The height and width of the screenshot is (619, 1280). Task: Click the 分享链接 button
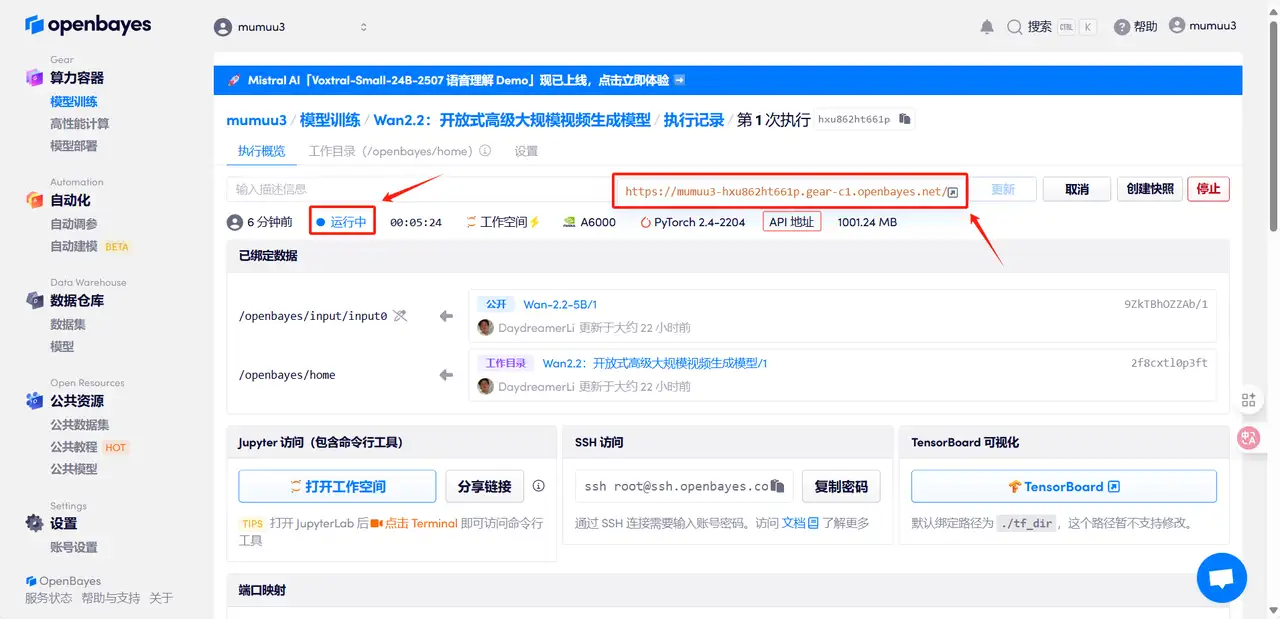pyautogui.click(x=485, y=486)
